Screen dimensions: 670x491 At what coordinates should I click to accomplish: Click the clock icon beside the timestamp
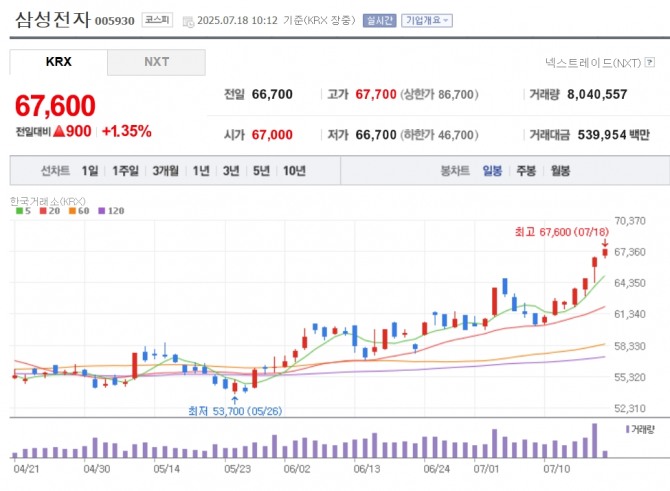pyautogui.click(x=188, y=20)
